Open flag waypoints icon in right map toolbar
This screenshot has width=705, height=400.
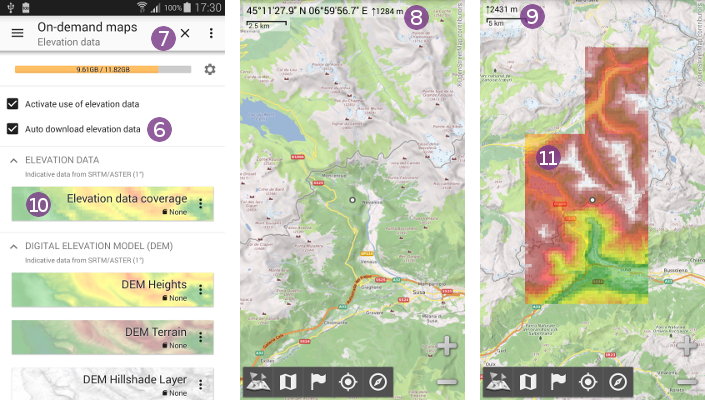pyautogui.click(x=558, y=382)
